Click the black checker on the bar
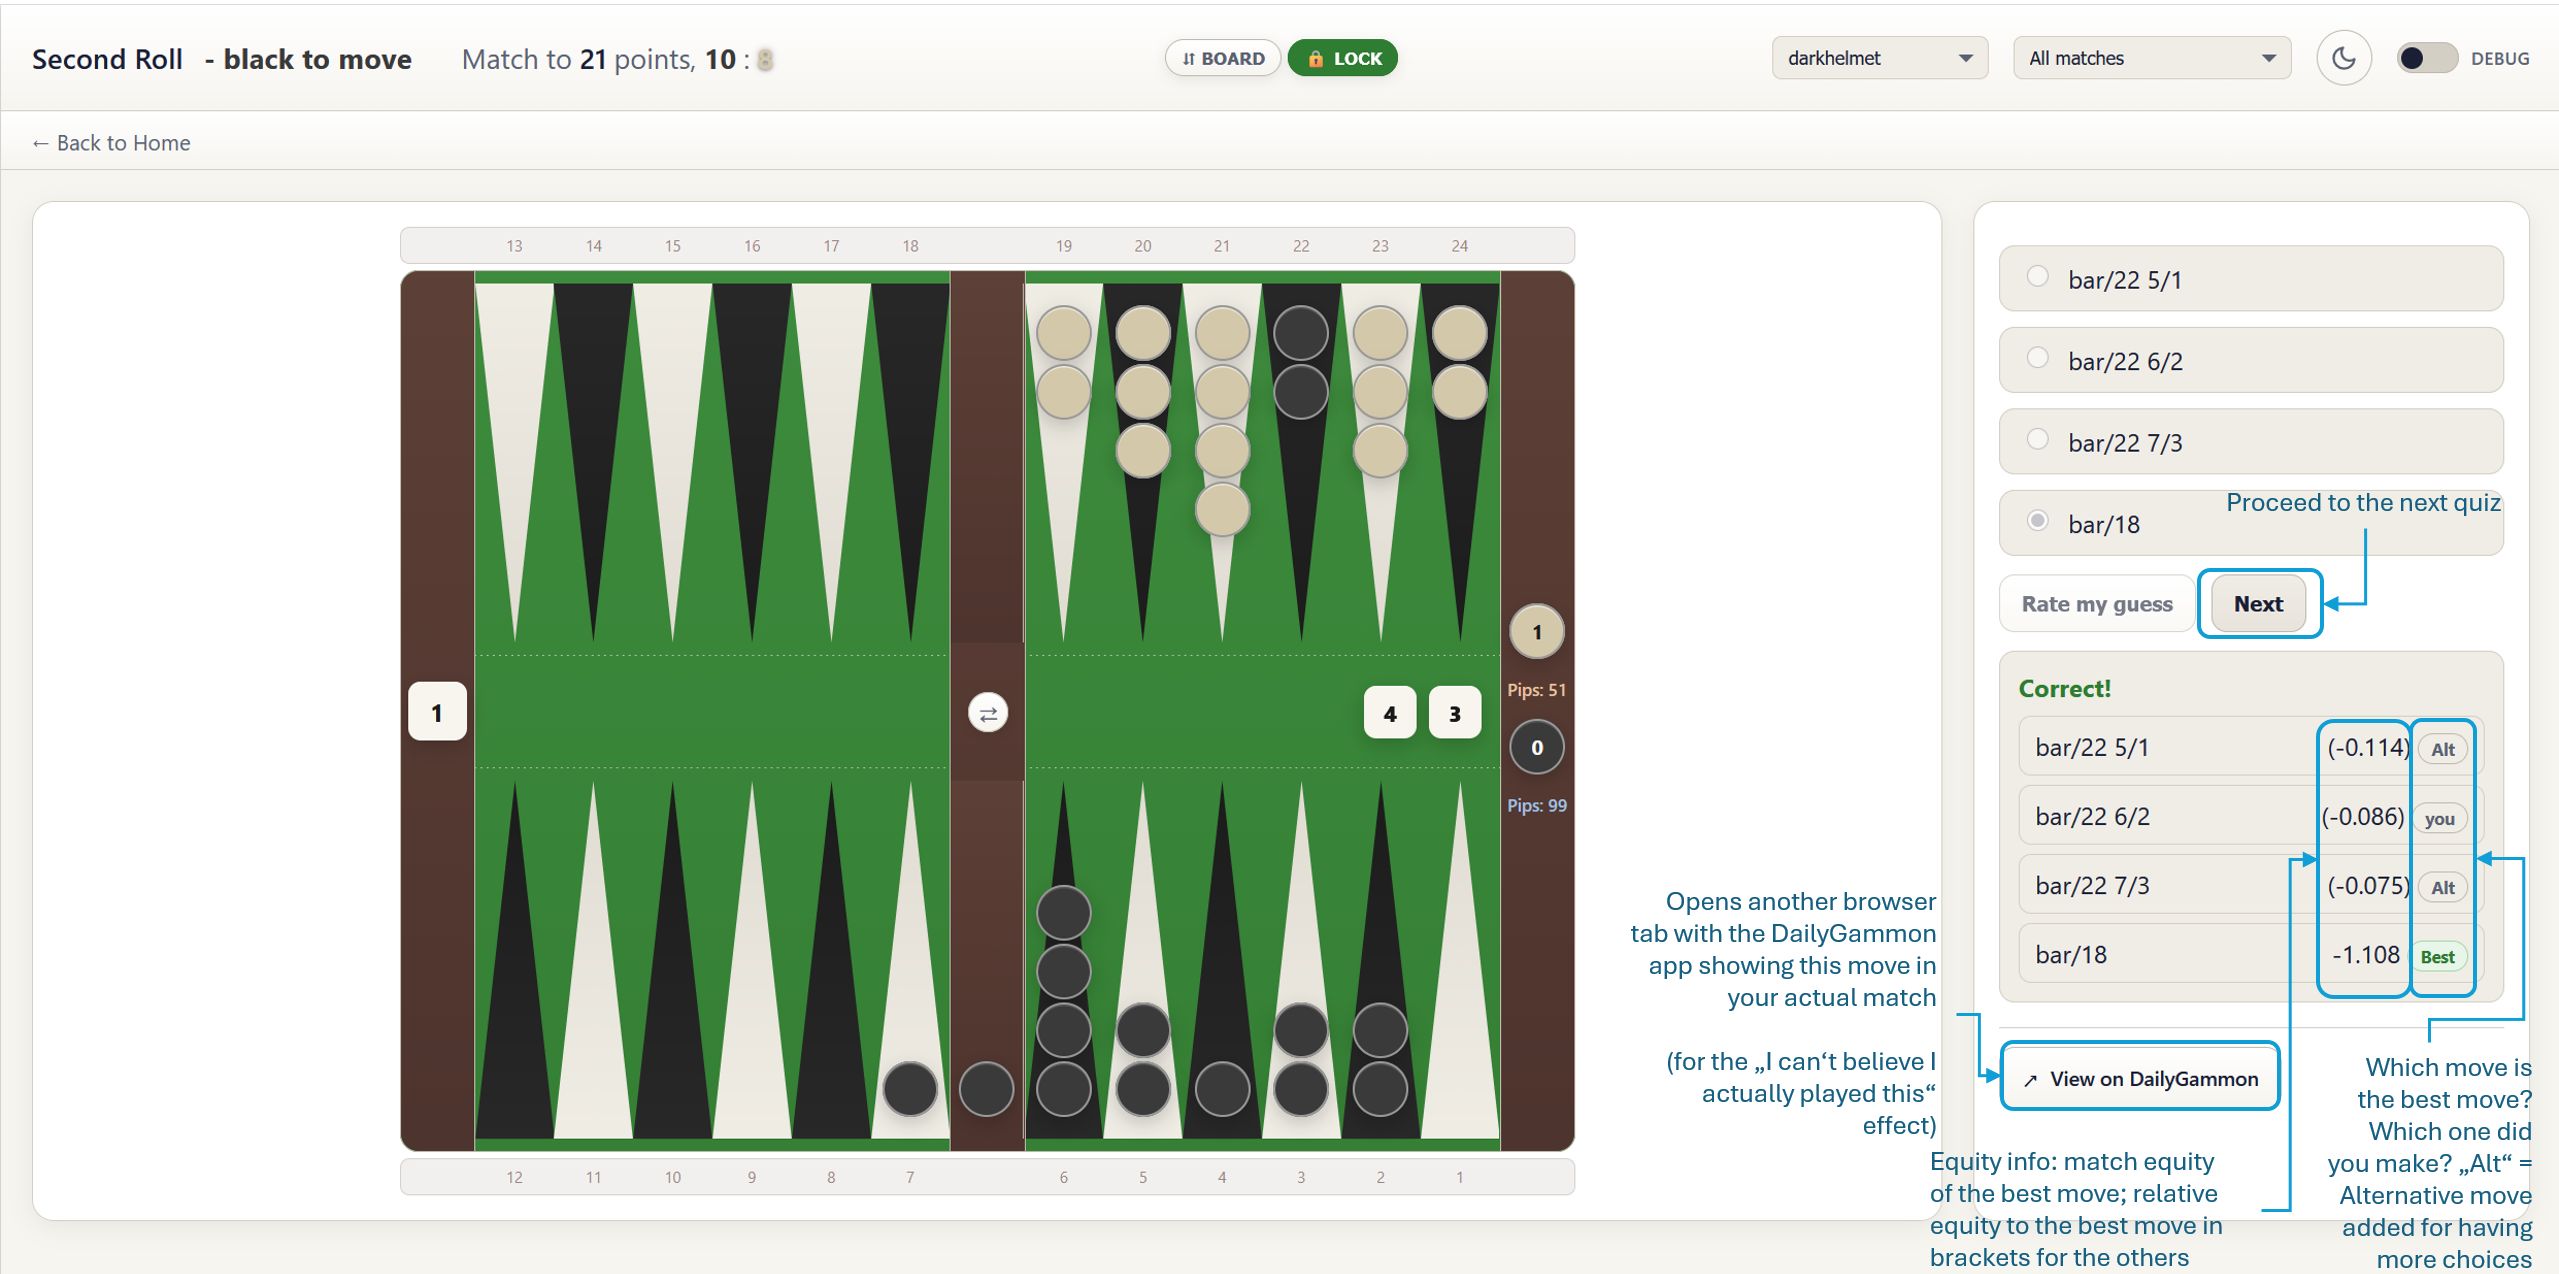The height and width of the screenshot is (1274, 2559). 986,1088
